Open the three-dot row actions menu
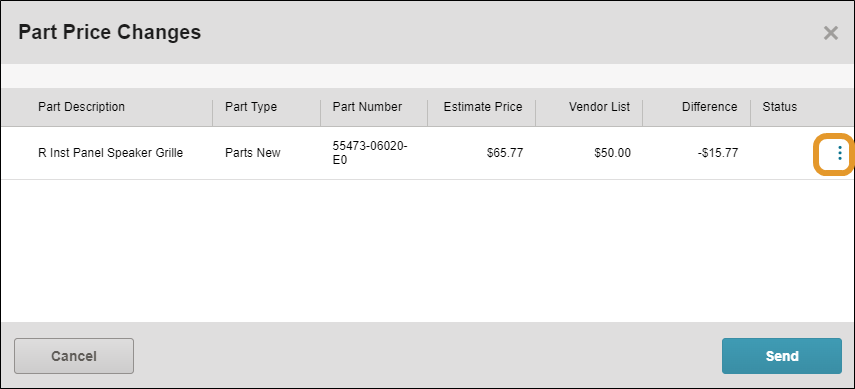 point(840,153)
